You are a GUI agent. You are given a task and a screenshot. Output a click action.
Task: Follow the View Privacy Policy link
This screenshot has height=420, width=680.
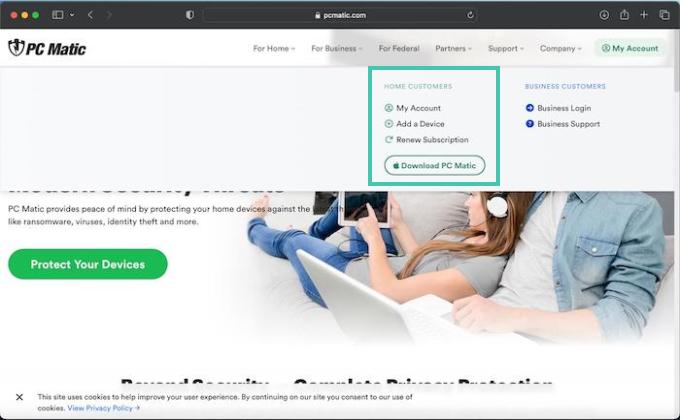(103, 408)
